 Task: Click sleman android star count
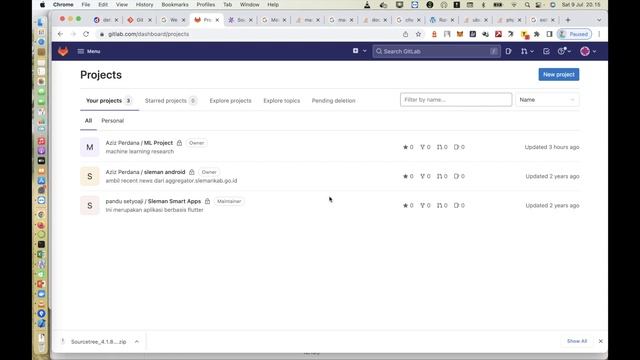[408, 176]
